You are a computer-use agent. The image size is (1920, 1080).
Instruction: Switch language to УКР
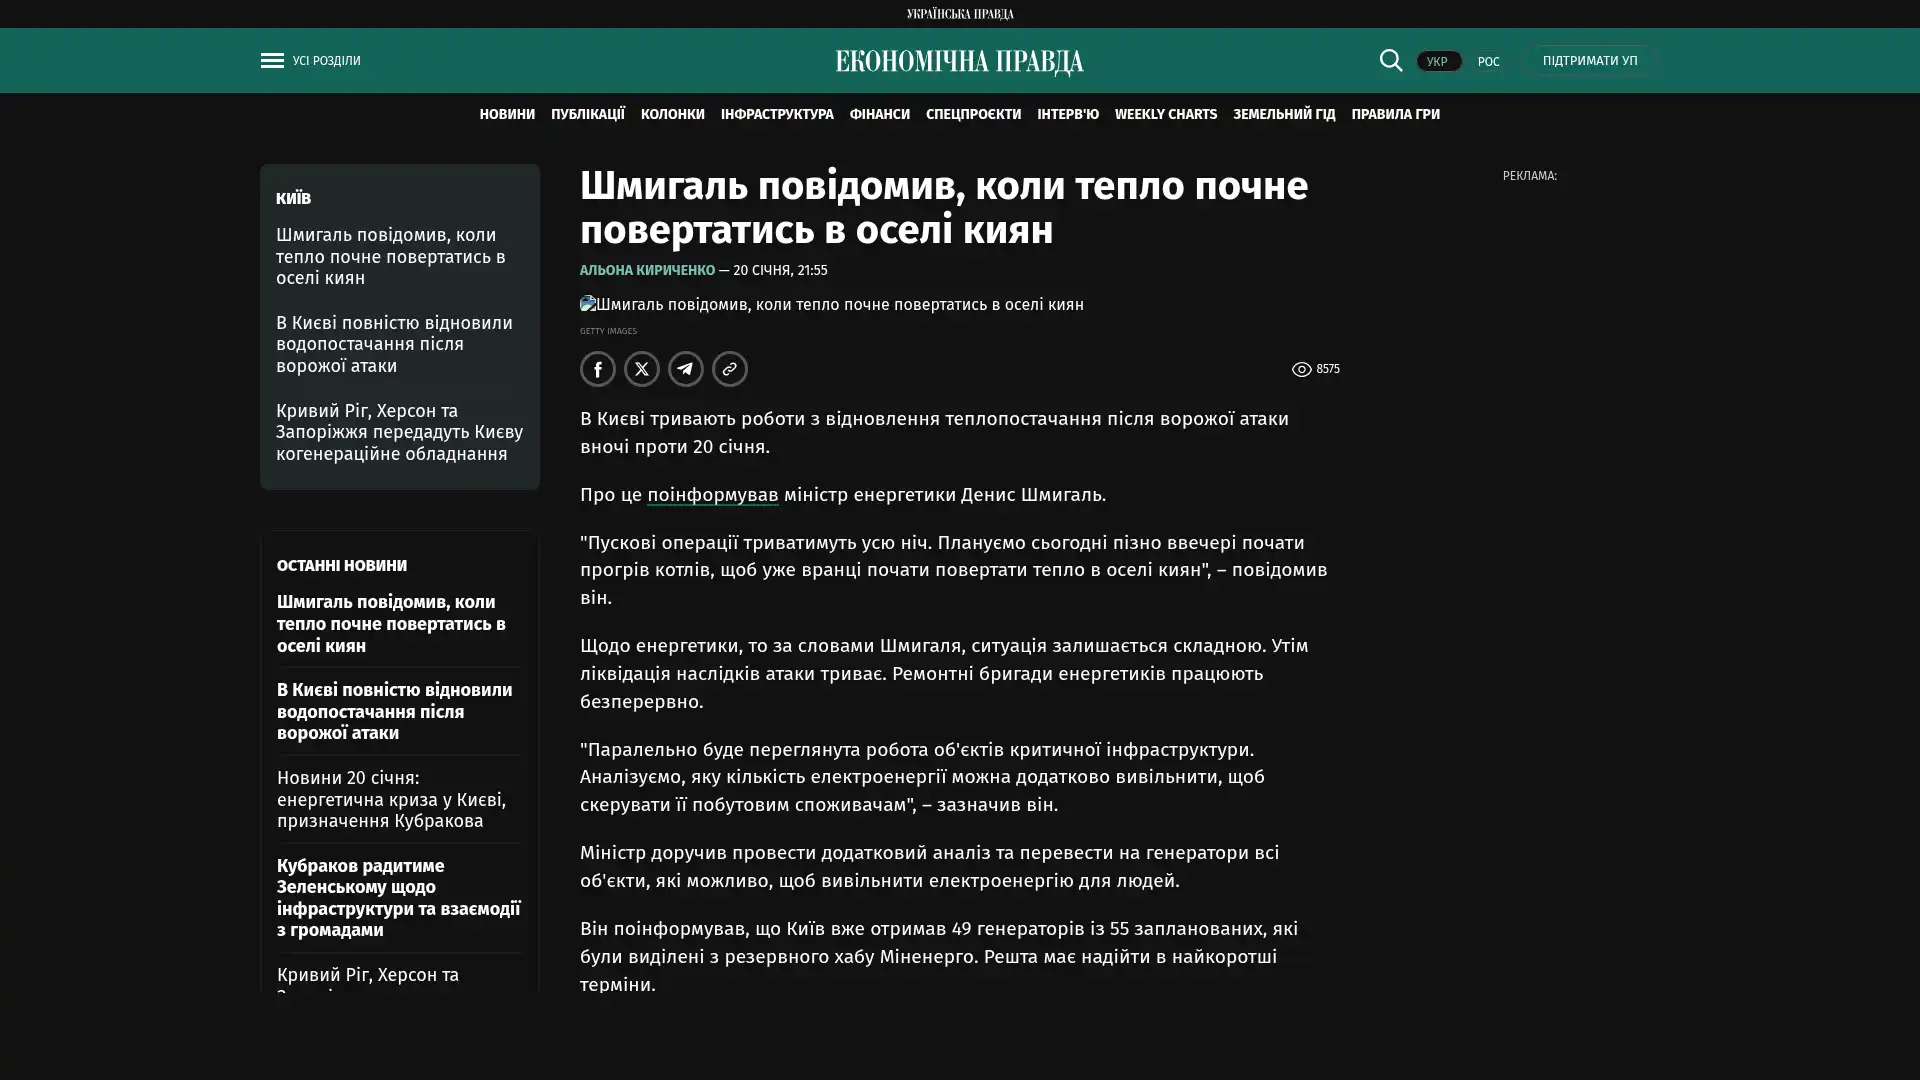point(1437,61)
